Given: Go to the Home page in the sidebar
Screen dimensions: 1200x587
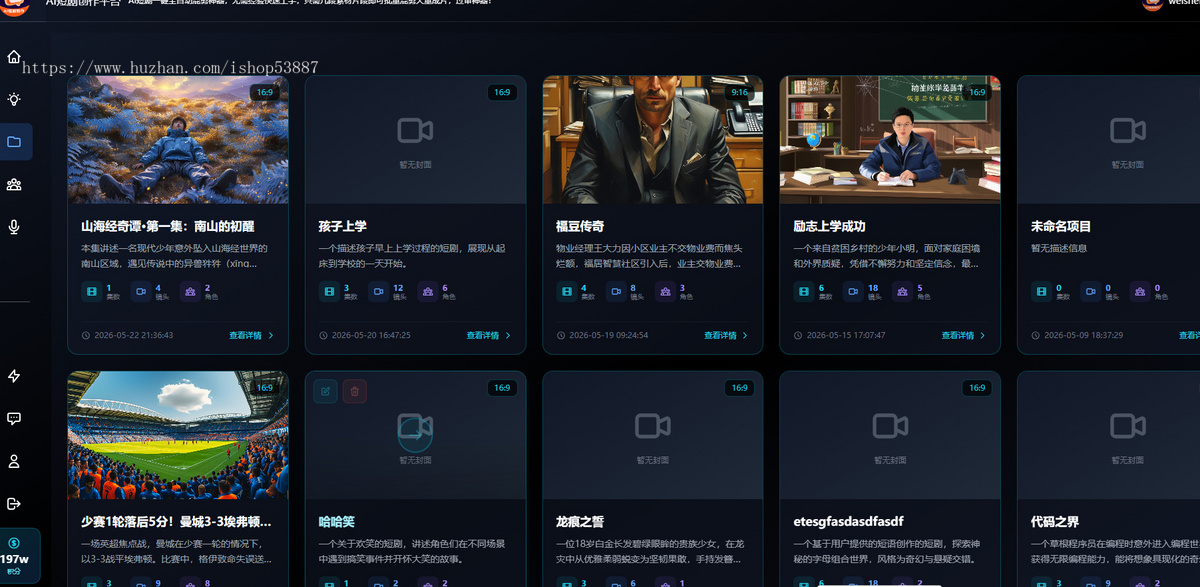Looking at the screenshot, I should click(14, 57).
